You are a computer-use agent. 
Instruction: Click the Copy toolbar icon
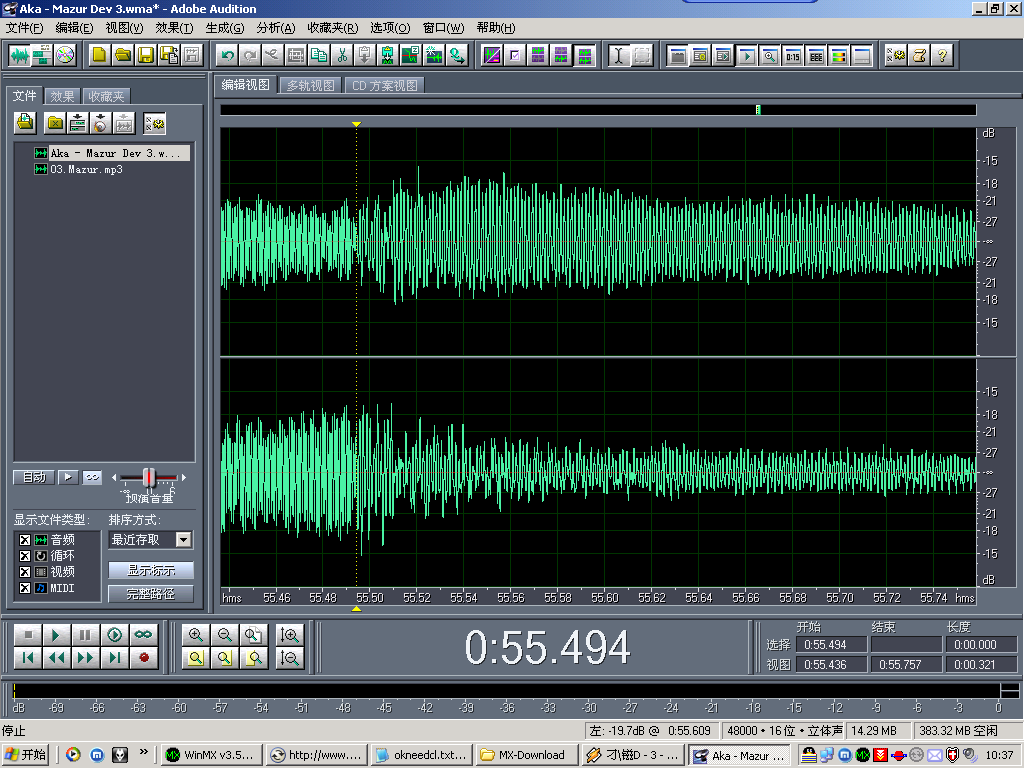coord(319,56)
